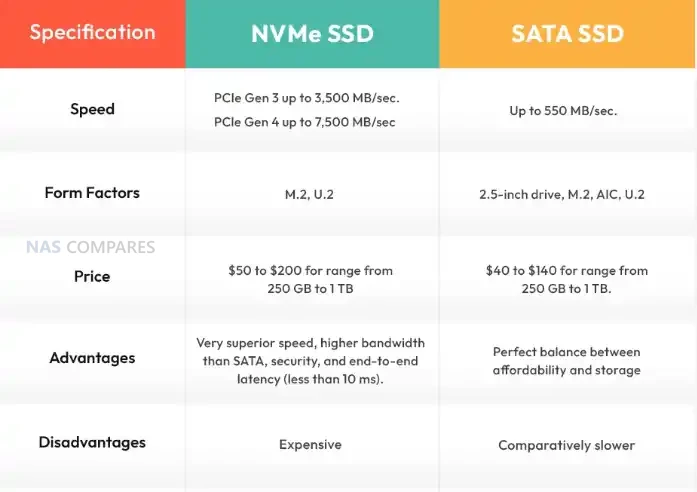Select the 'Expensive' disadvantage cell

click(310, 444)
